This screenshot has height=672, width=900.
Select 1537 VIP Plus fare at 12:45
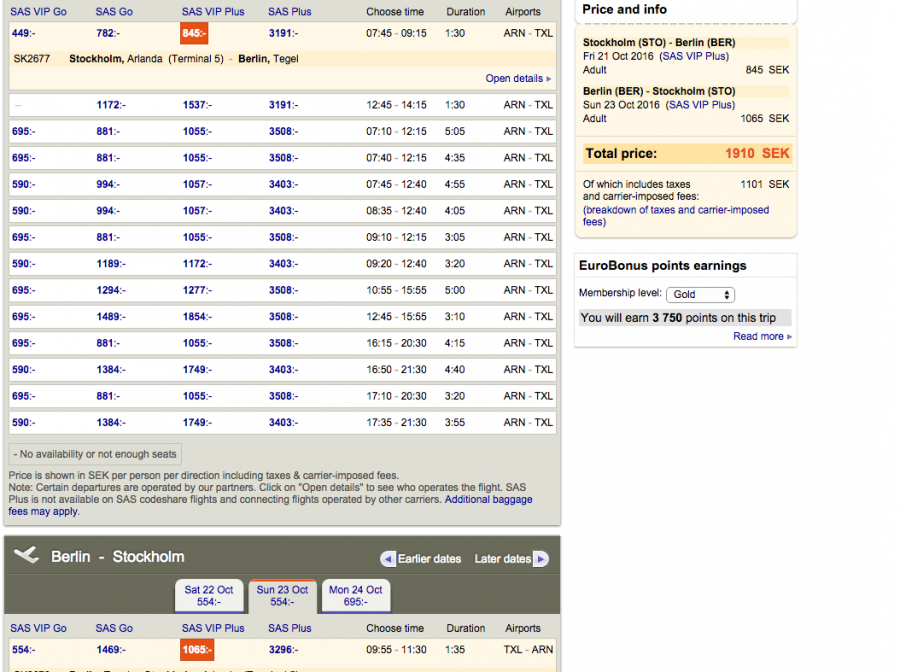[197, 105]
